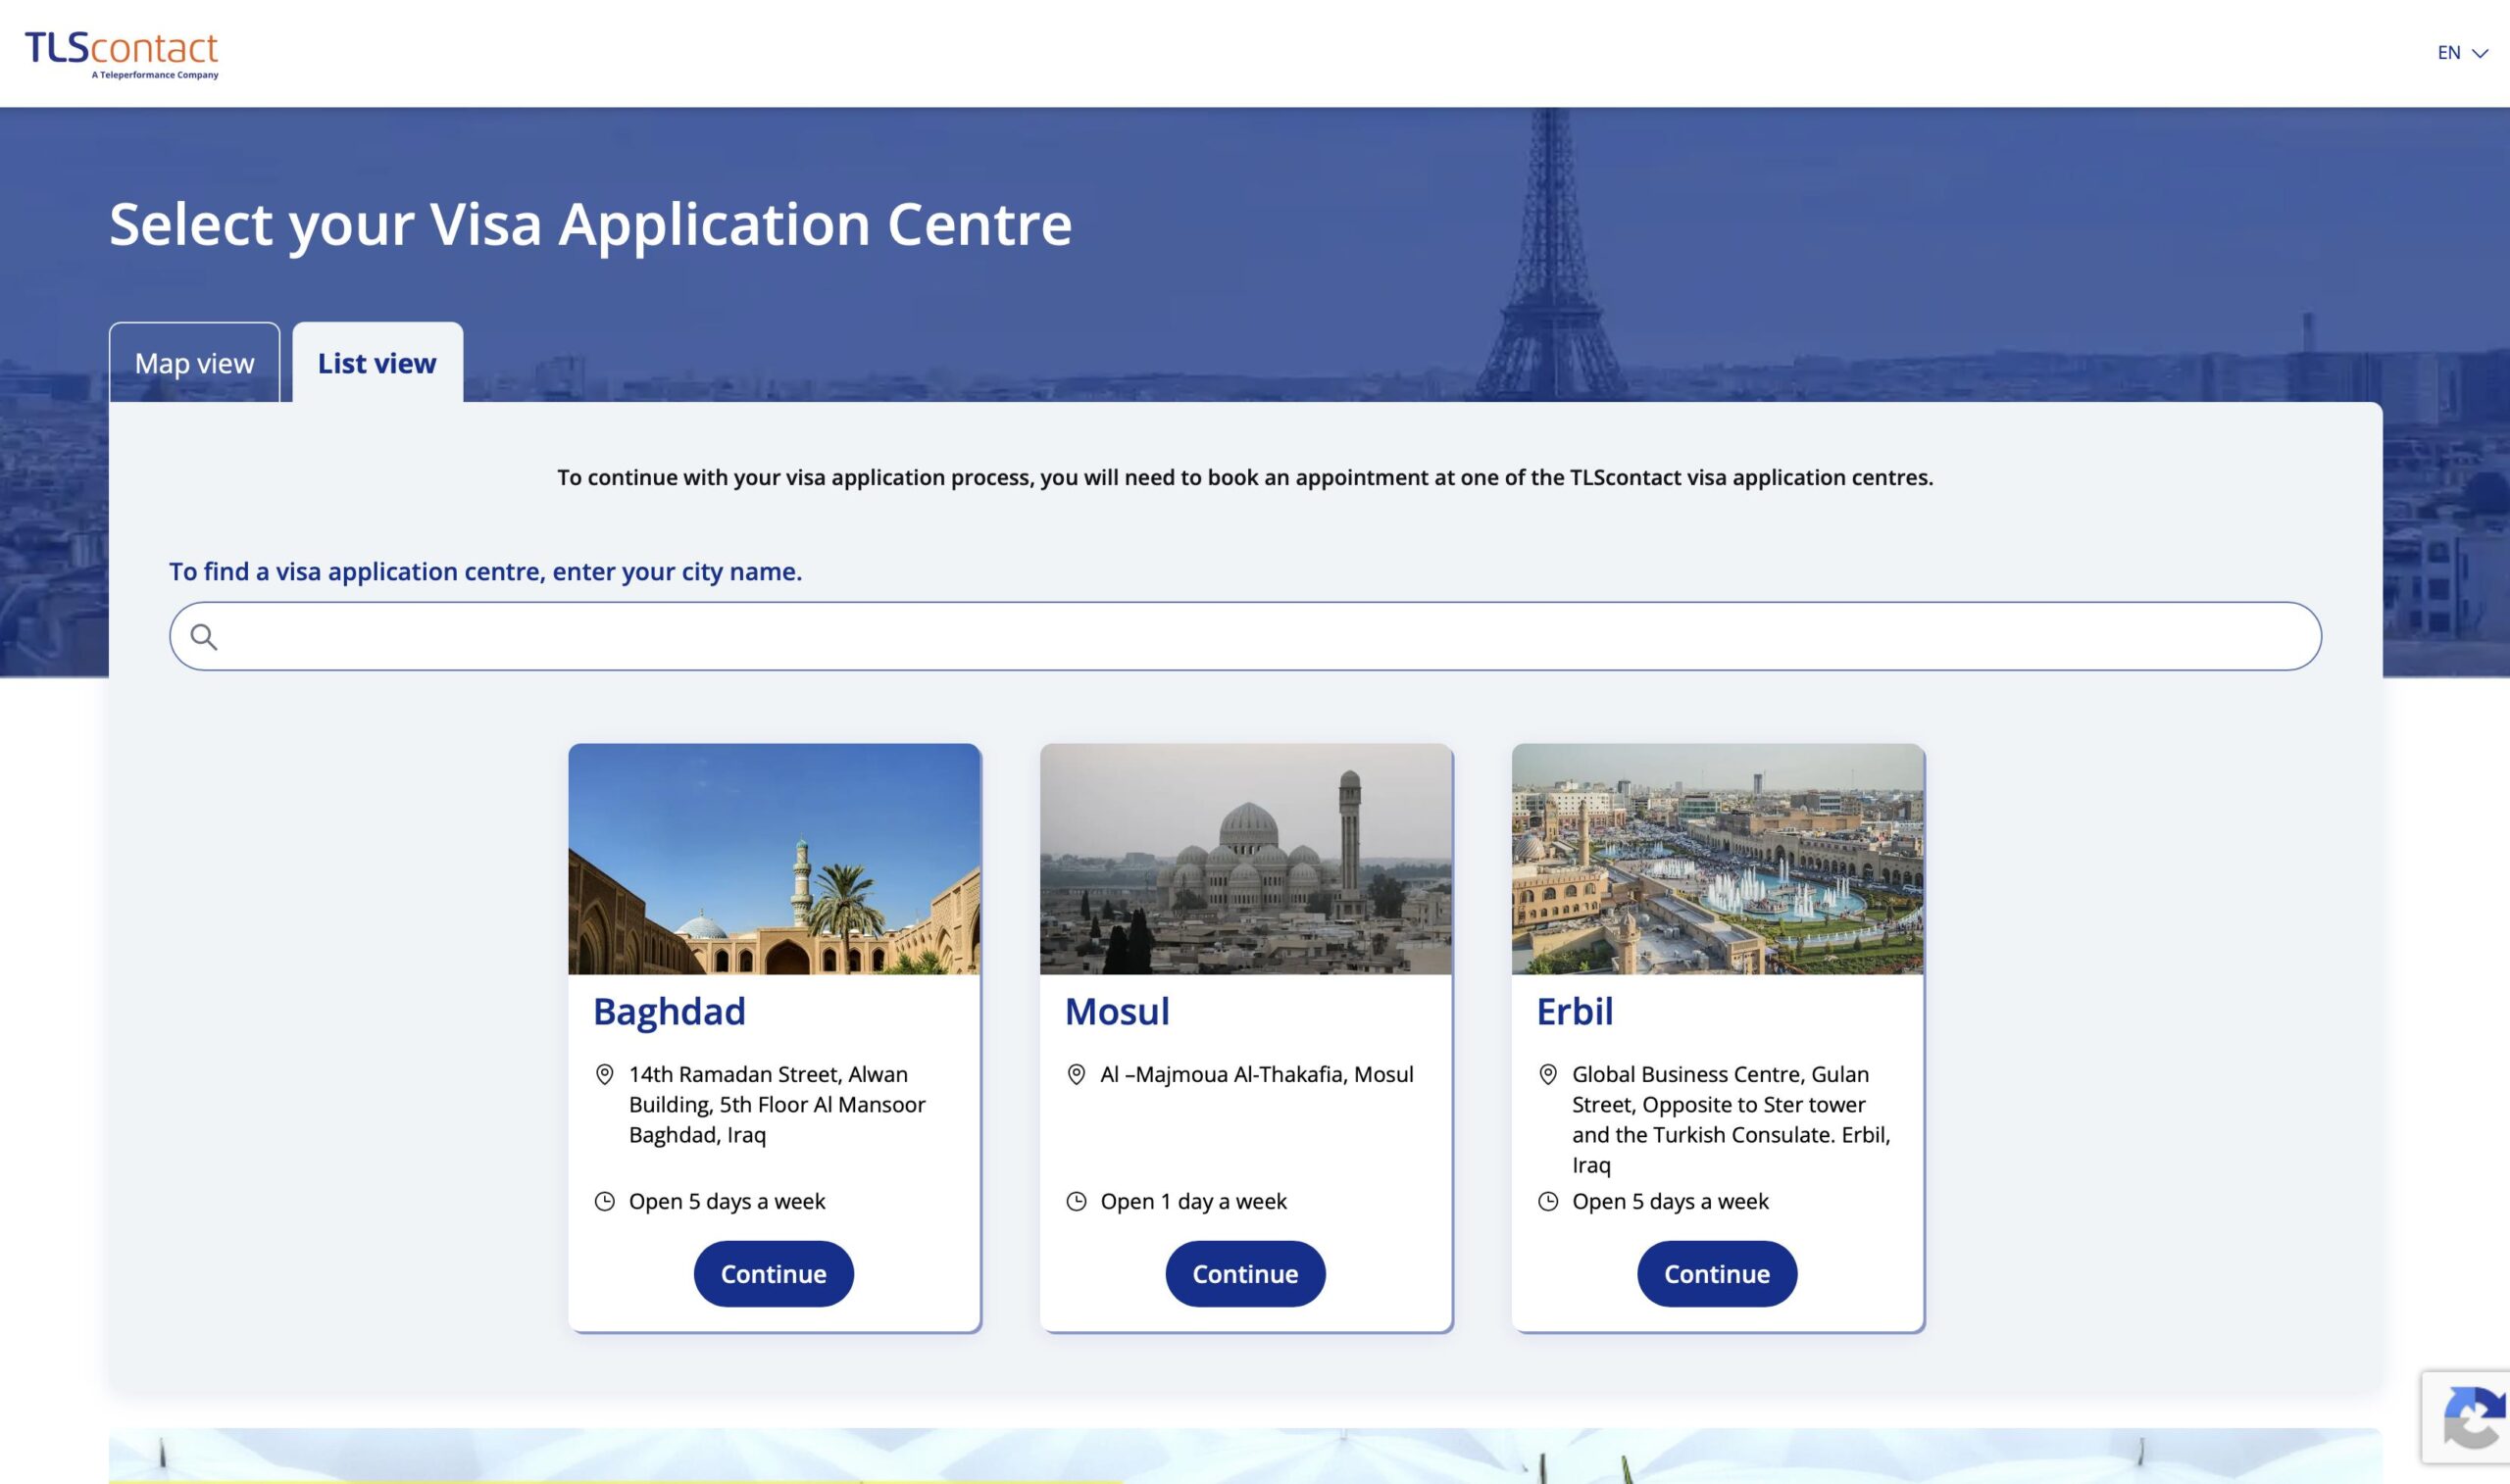
Task: Click the Al-Majmoua Al-Thakafia address
Action: tap(1257, 1075)
